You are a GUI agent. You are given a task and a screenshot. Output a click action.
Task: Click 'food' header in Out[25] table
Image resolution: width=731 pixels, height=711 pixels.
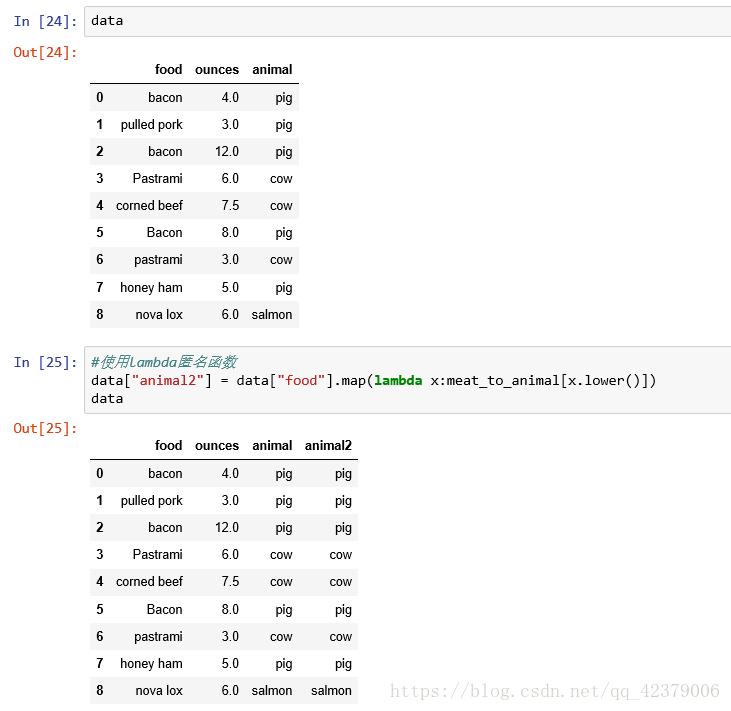pos(168,445)
